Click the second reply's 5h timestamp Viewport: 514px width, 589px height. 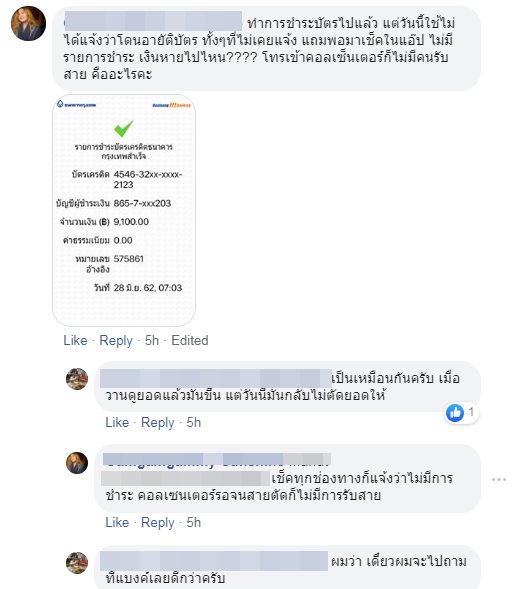tap(194, 522)
